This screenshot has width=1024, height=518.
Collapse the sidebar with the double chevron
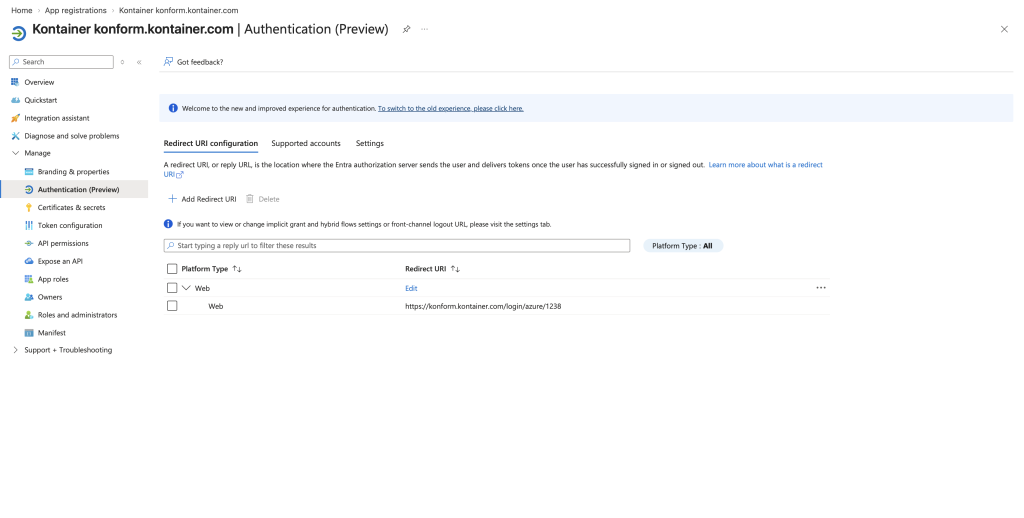point(139,62)
